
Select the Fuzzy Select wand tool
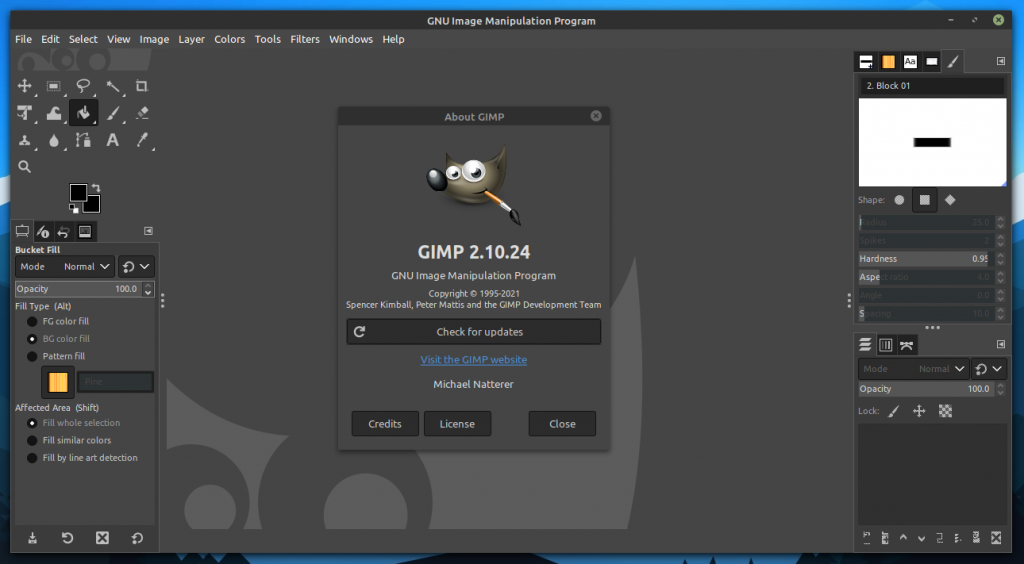[x=113, y=86]
